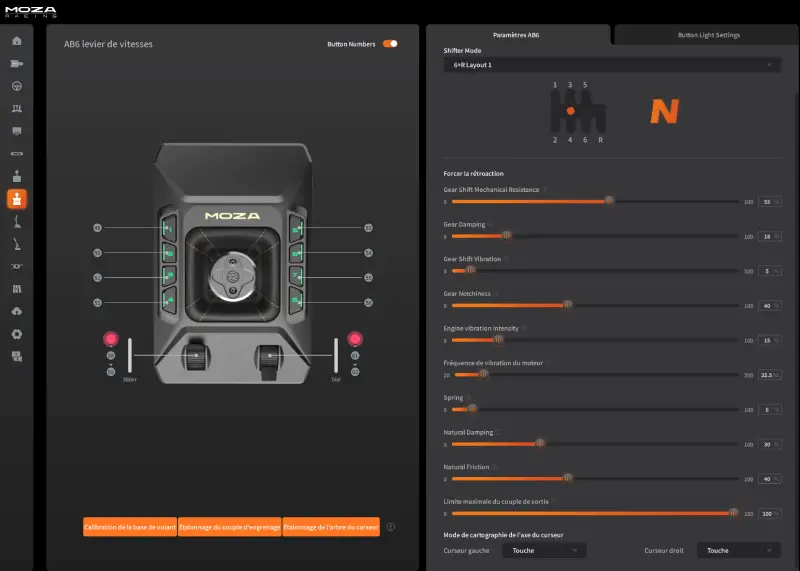Open the Curseur gauche dropdown

(544, 551)
